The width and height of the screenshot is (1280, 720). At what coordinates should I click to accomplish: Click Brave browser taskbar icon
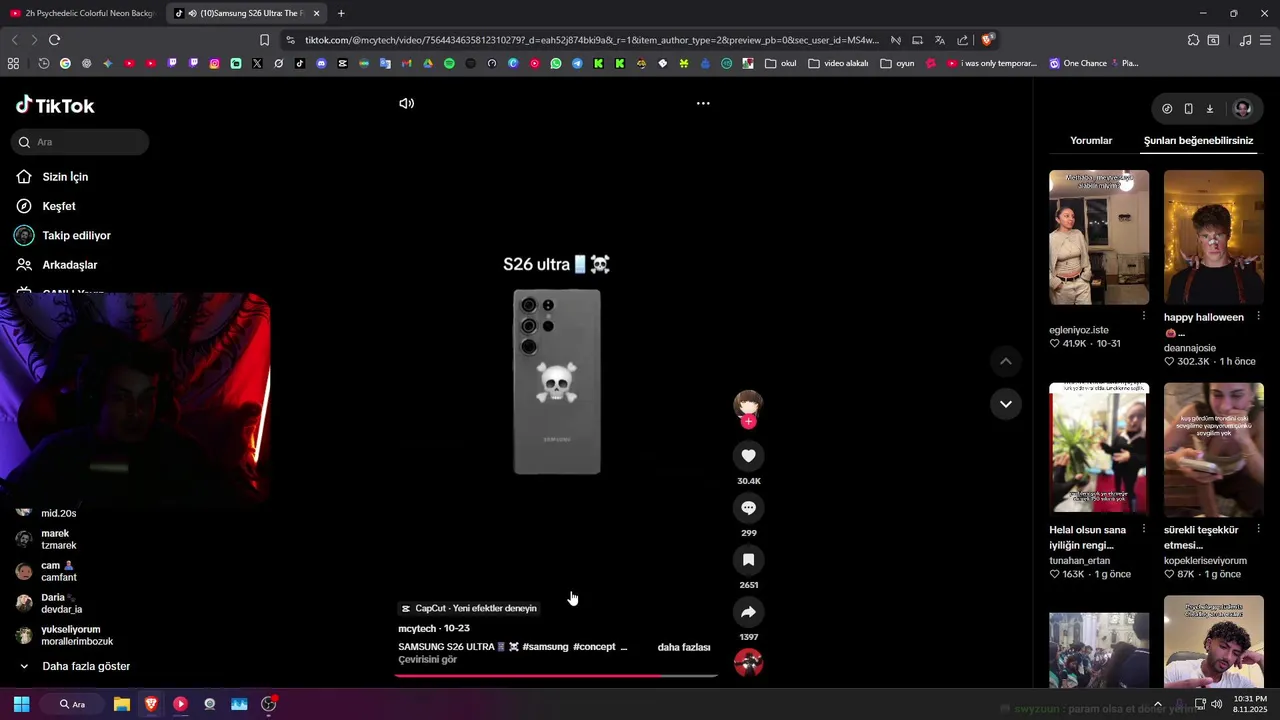pos(151,704)
